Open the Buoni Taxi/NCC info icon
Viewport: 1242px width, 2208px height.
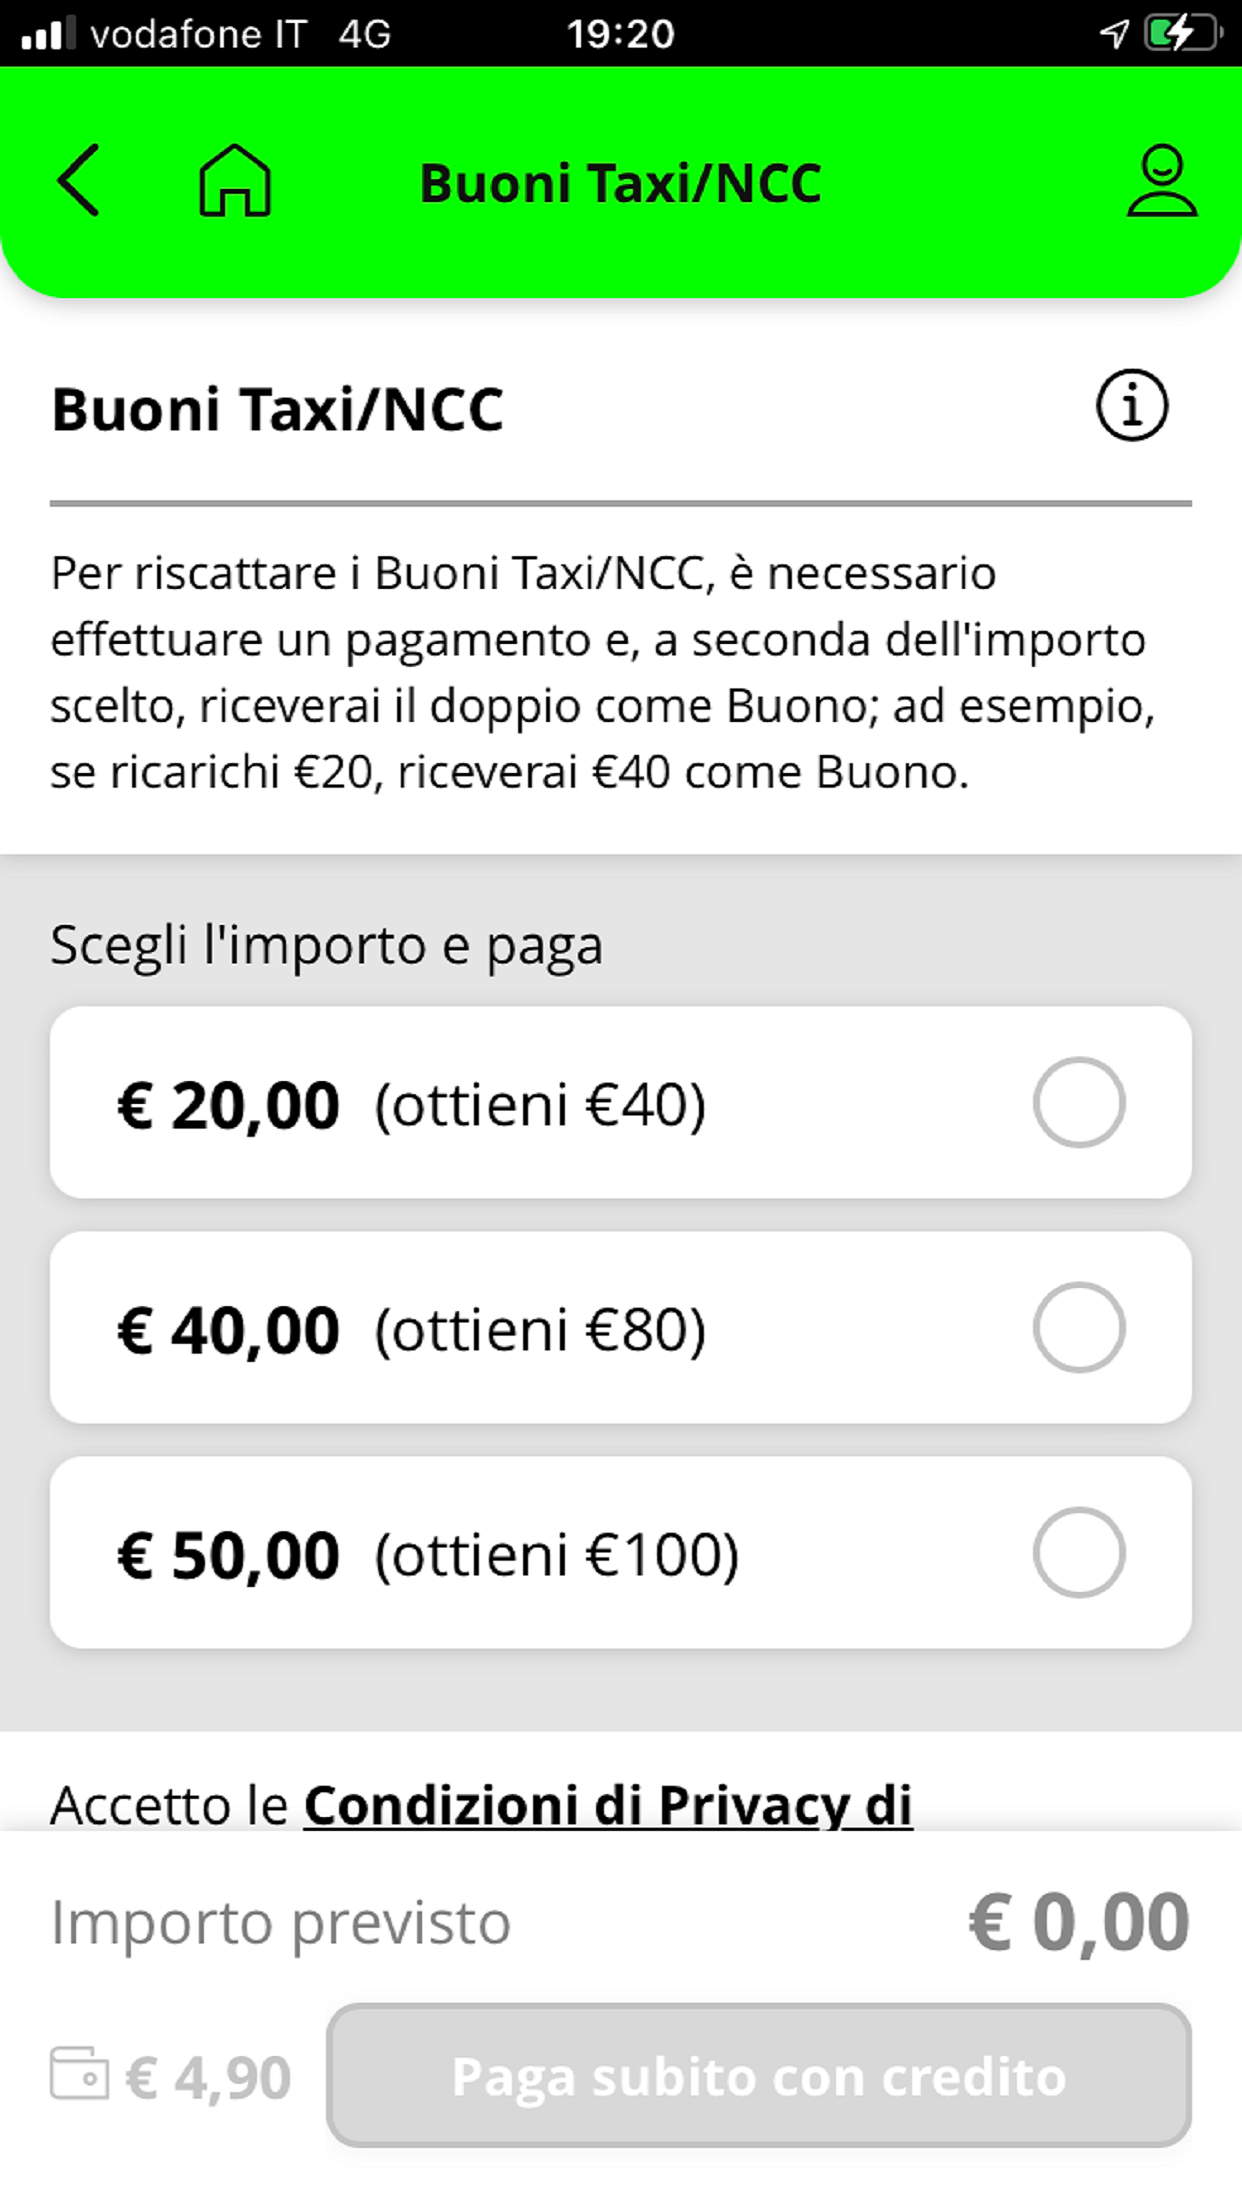[x=1131, y=406]
